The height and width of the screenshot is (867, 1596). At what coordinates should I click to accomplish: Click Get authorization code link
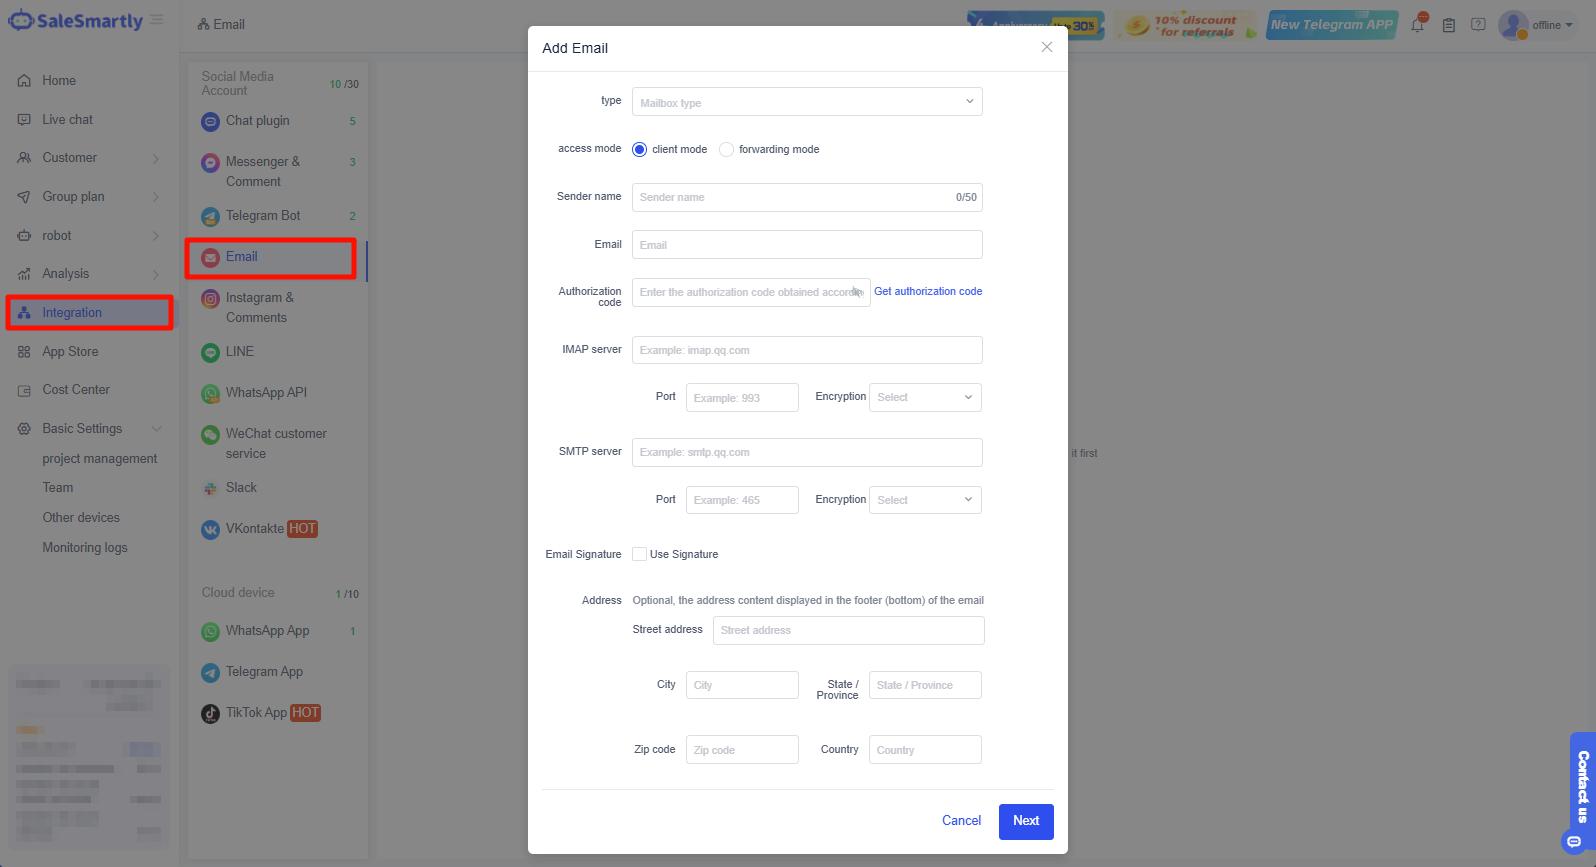point(928,292)
